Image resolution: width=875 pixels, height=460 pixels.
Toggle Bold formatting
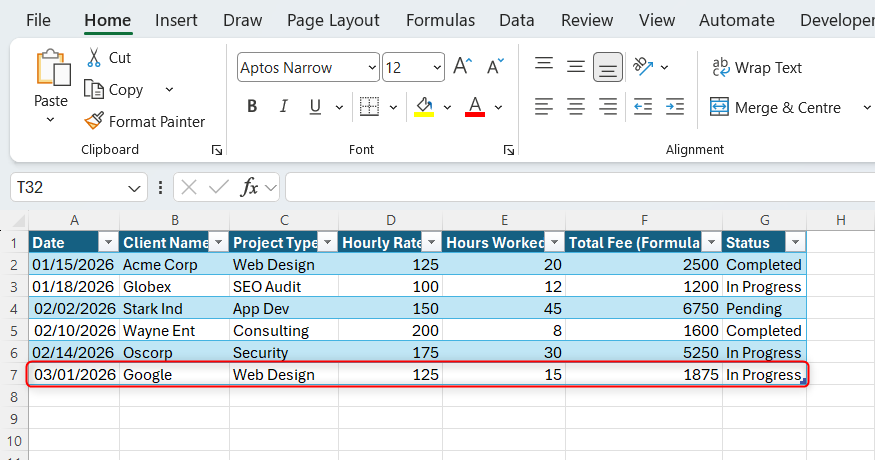coord(252,106)
